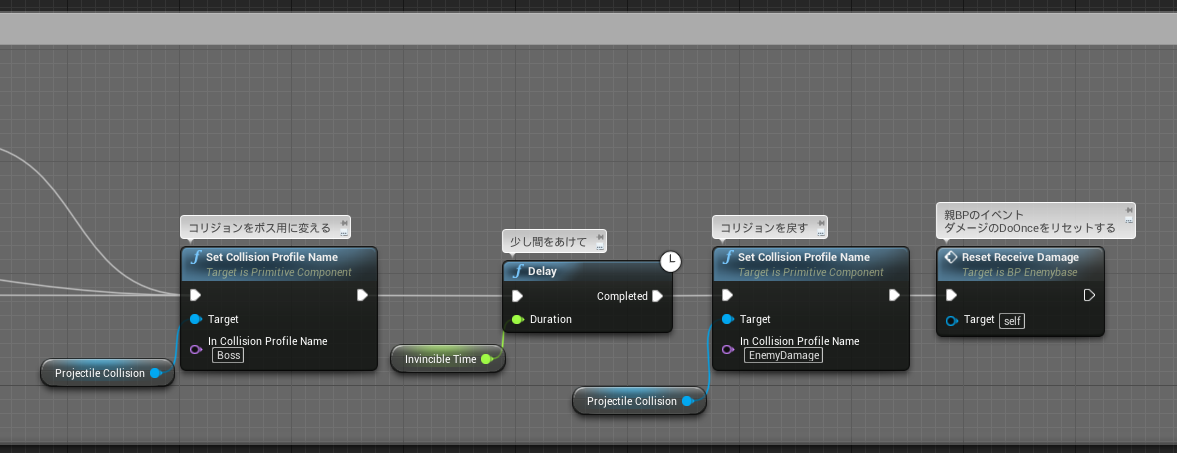
Task: Pin the 少し間をあけて comment bubble
Action: (600, 238)
